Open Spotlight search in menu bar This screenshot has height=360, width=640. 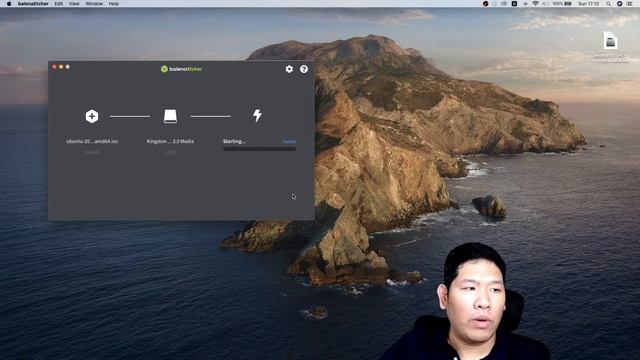coord(608,4)
